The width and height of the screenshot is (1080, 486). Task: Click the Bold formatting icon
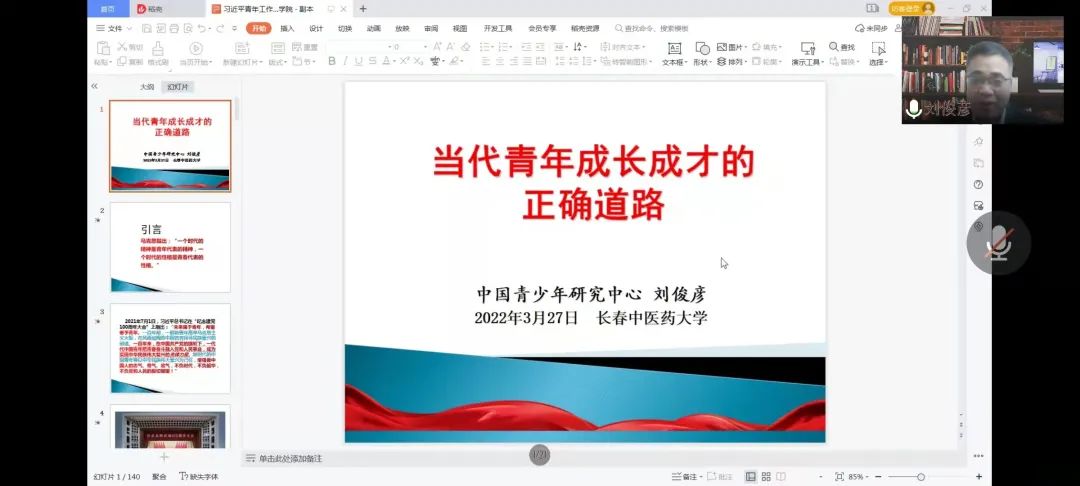[x=332, y=62]
